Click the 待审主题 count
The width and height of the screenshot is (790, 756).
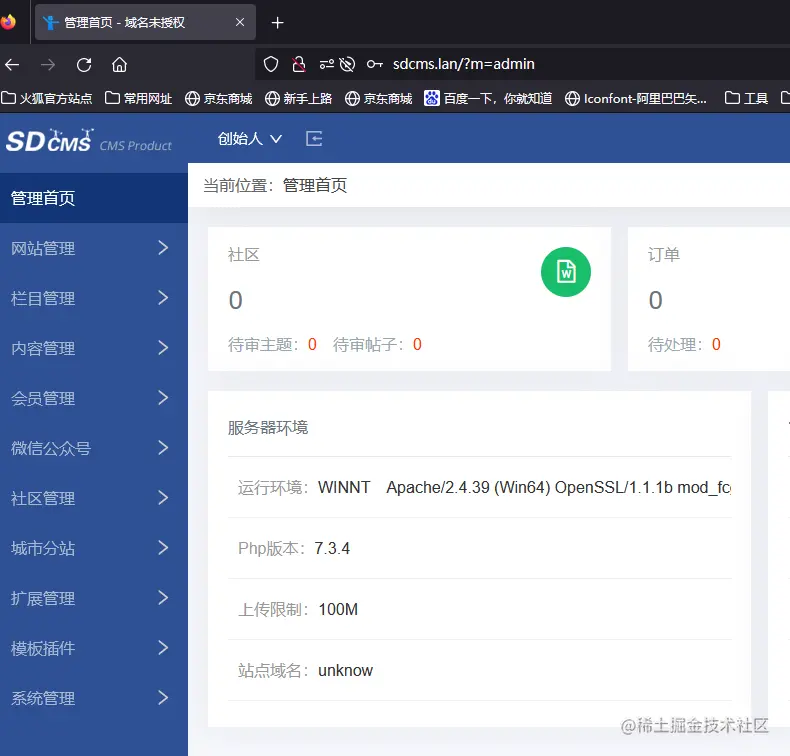pyautogui.click(x=312, y=344)
